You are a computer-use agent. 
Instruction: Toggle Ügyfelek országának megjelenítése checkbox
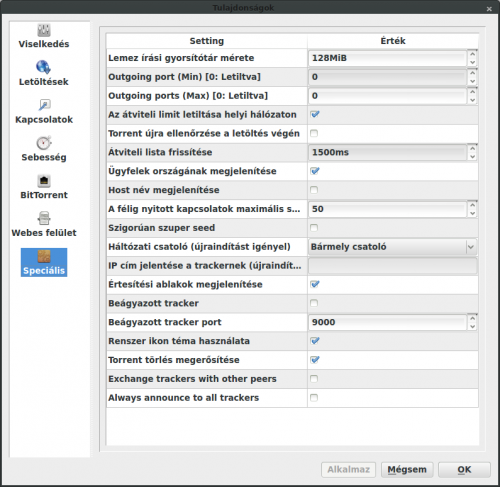pos(314,171)
